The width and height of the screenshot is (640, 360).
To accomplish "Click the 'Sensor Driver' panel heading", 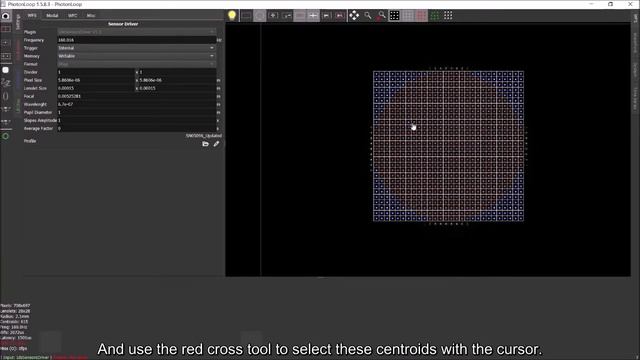I will 123,24.
